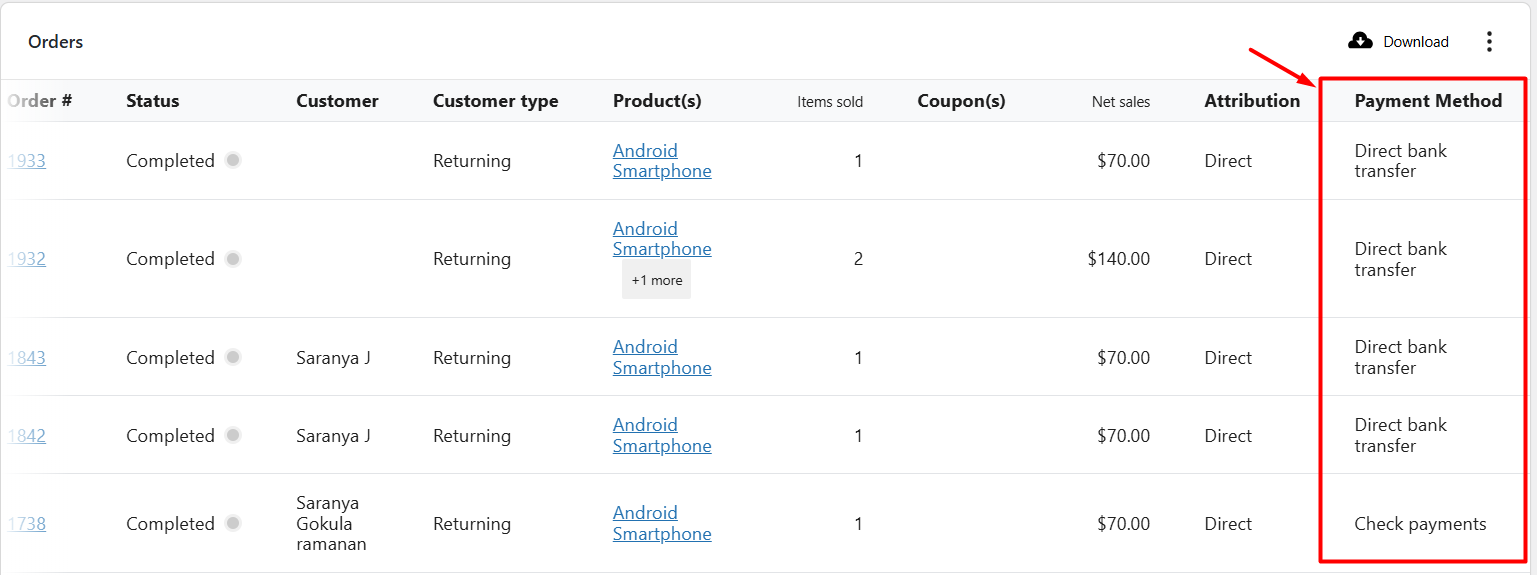Click Check payments cell for order 1738
Viewport: 1537px width, 575px height.
click(x=1419, y=524)
